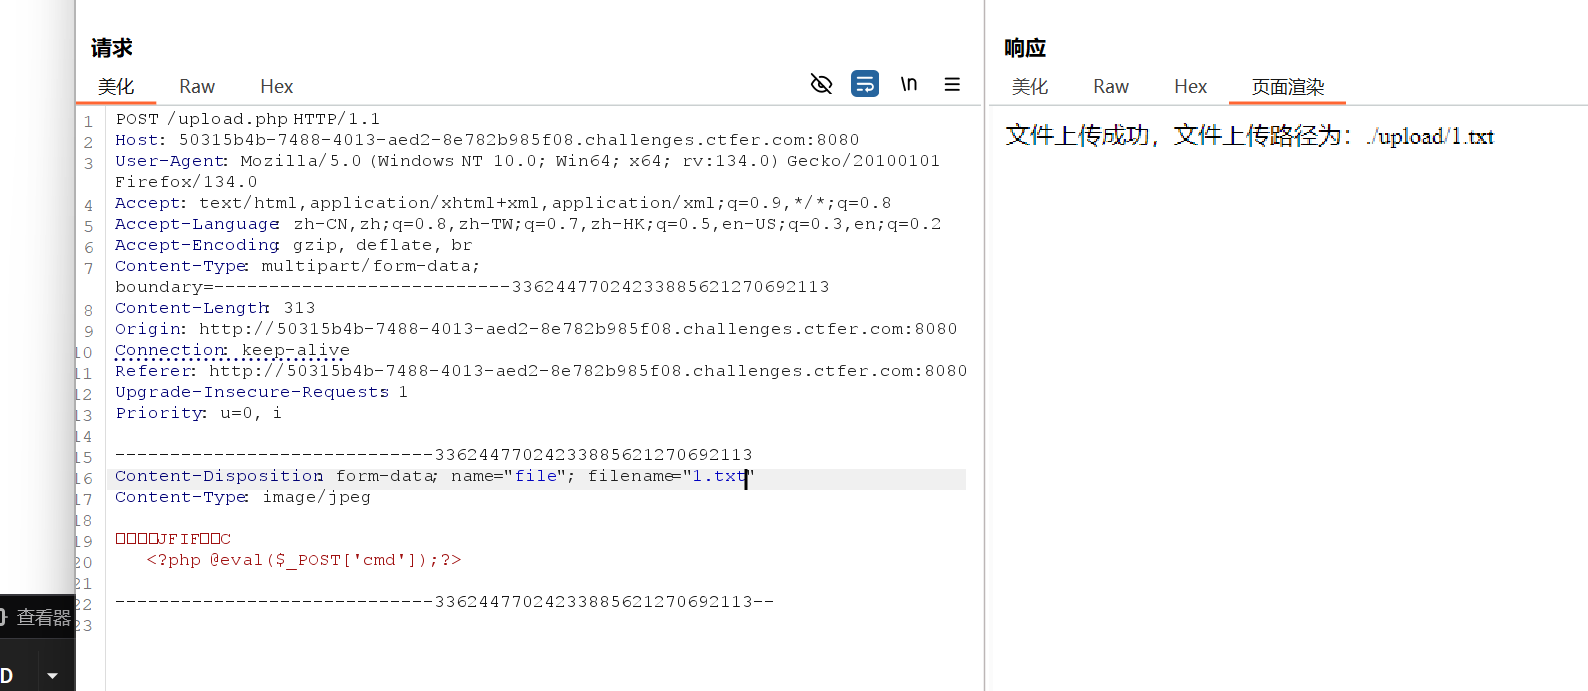Image resolution: width=1588 pixels, height=691 pixels.
Task: Click the boundary= value line in the request headers
Action: [472, 287]
